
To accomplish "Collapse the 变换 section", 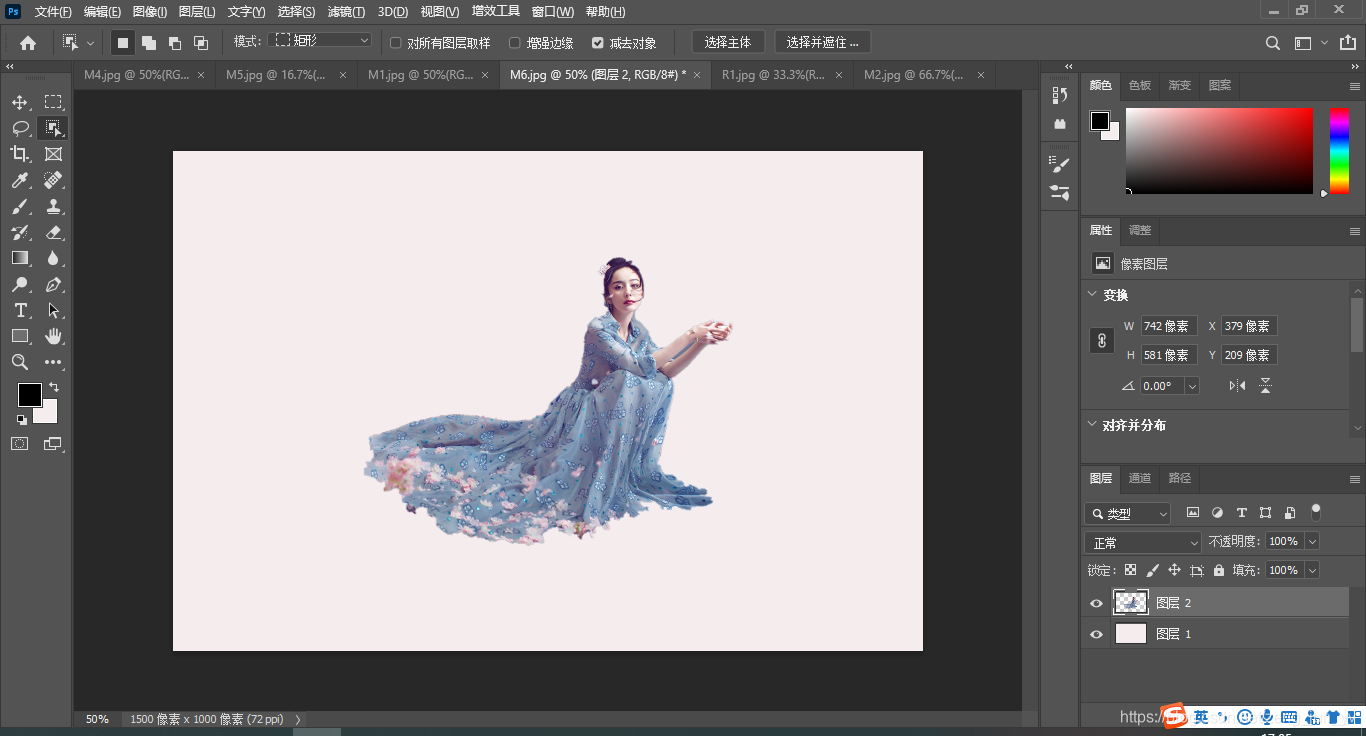I will tap(1092, 294).
